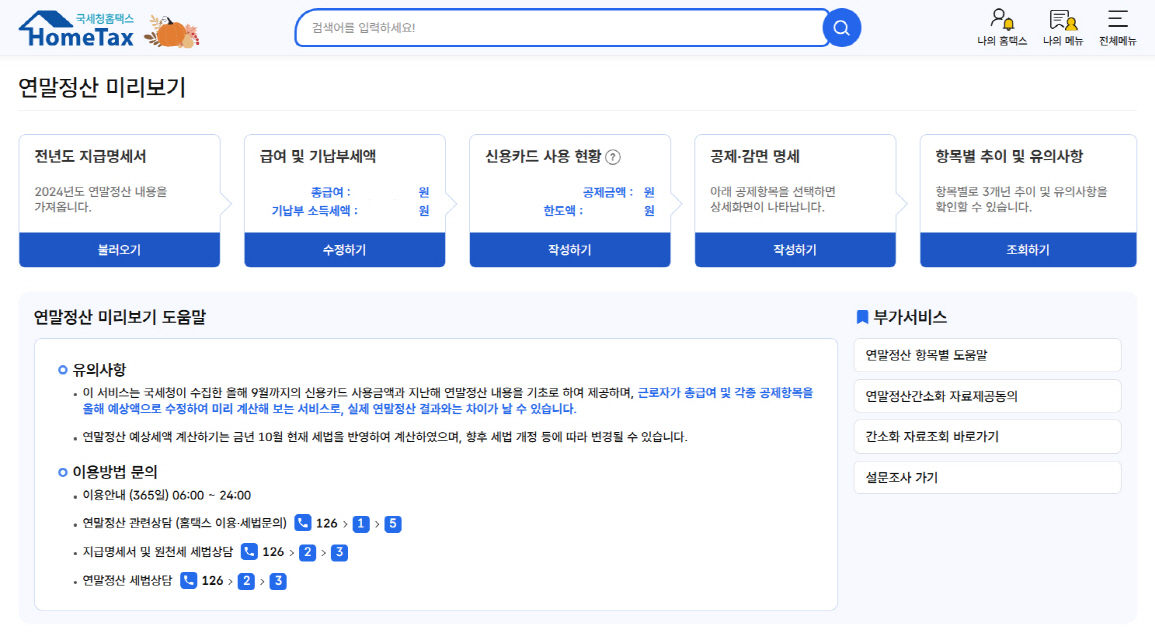Click the HomeTax logo
The width and height of the screenshot is (1155, 638).
pos(77,29)
